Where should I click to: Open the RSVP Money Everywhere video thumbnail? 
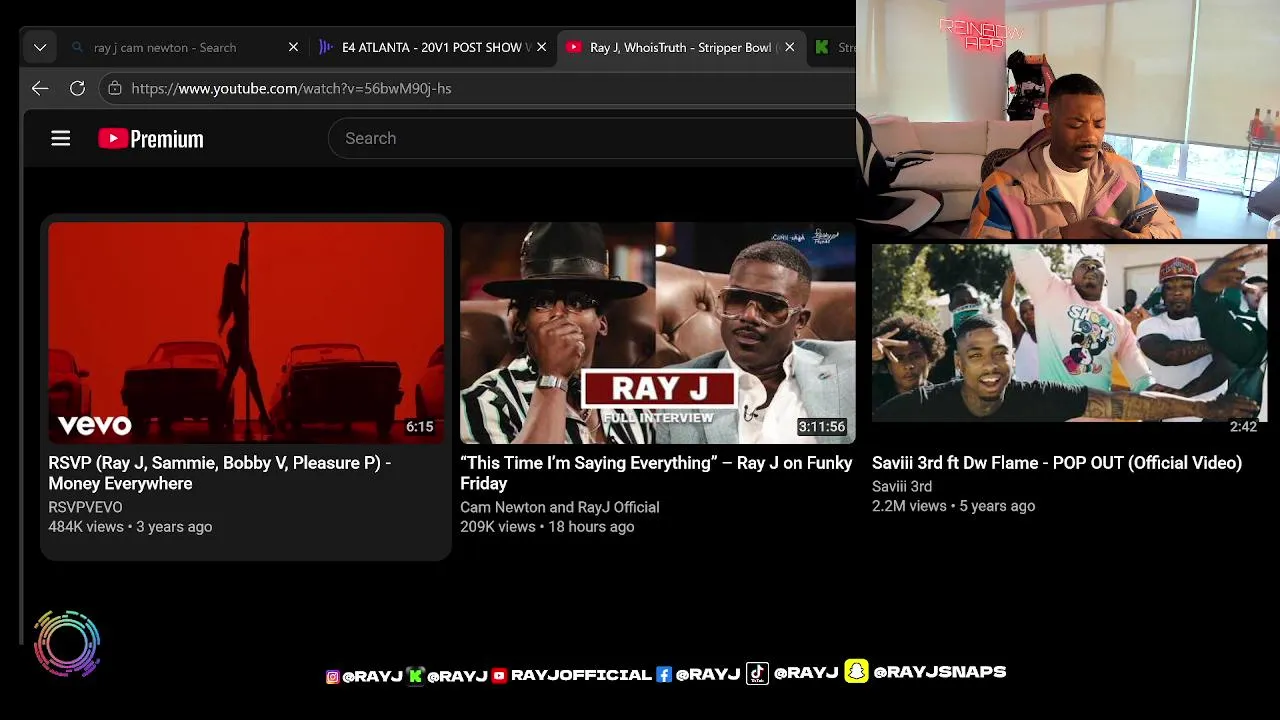246,332
